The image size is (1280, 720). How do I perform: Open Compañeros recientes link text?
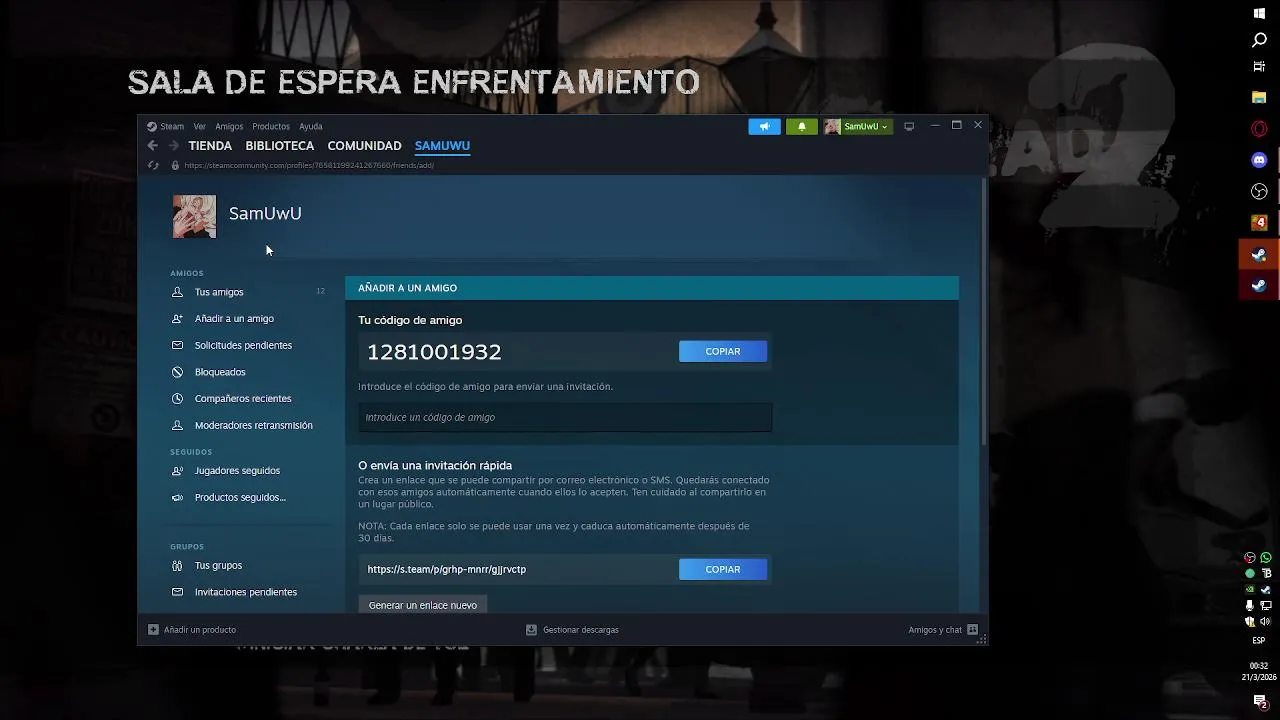[243, 398]
